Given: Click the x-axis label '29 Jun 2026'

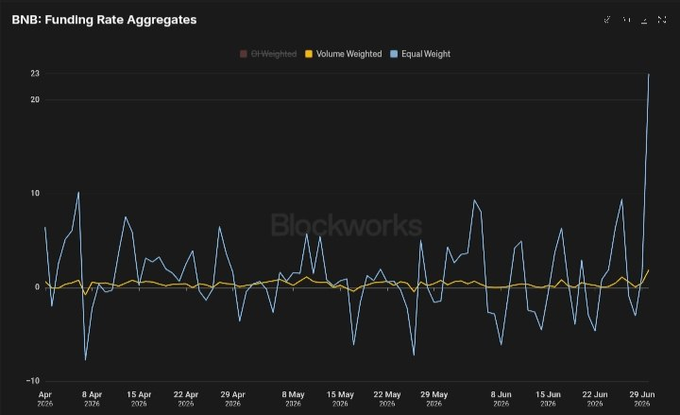Looking at the screenshot, I should coord(642,399).
